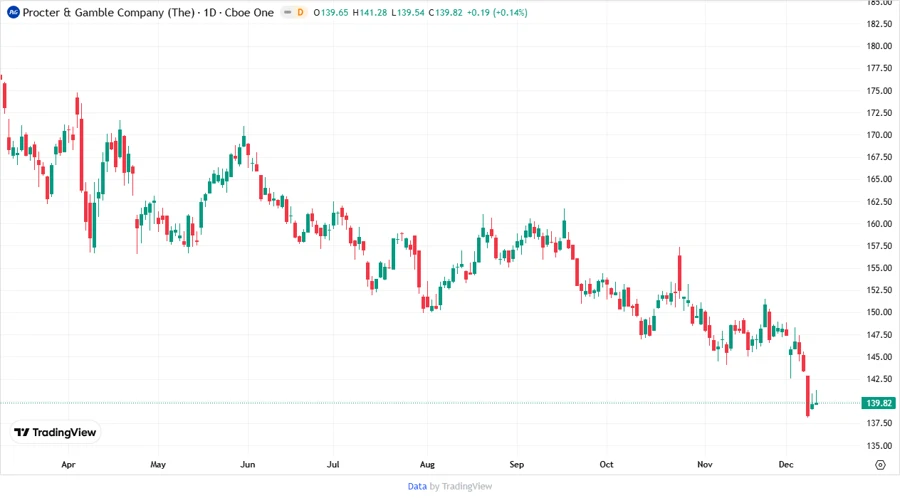Click the low value L139.54

(x=408, y=12)
